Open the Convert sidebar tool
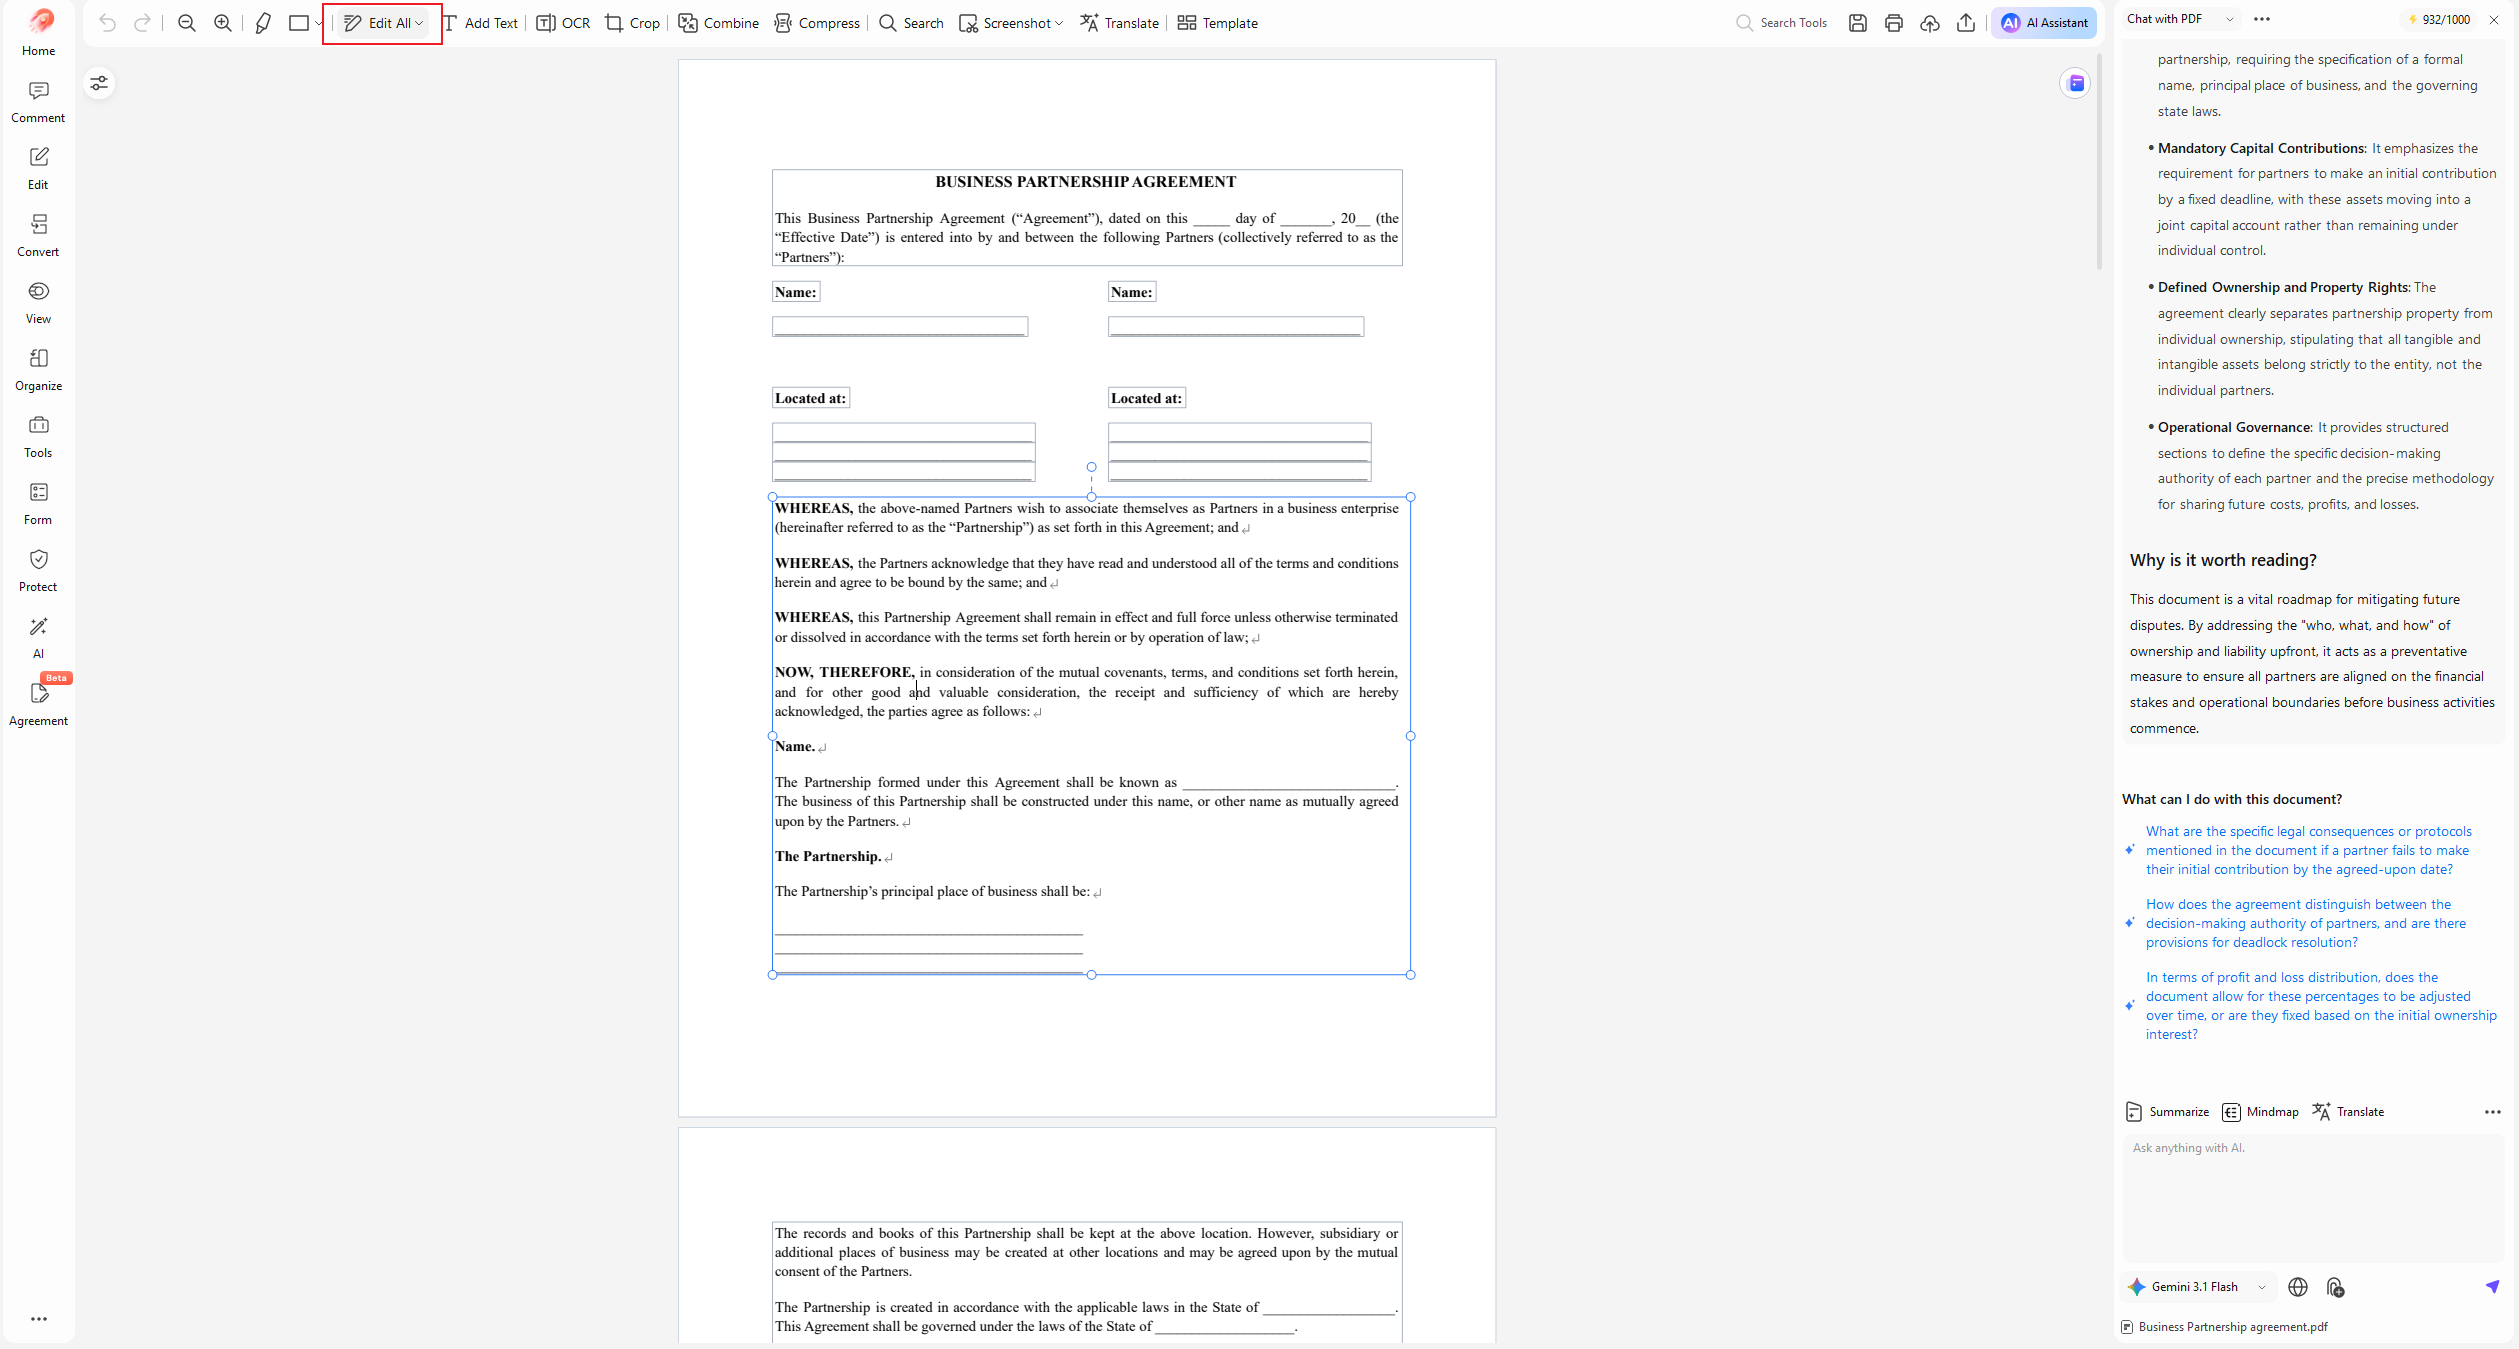Image resolution: width=2519 pixels, height=1349 pixels. [x=38, y=236]
